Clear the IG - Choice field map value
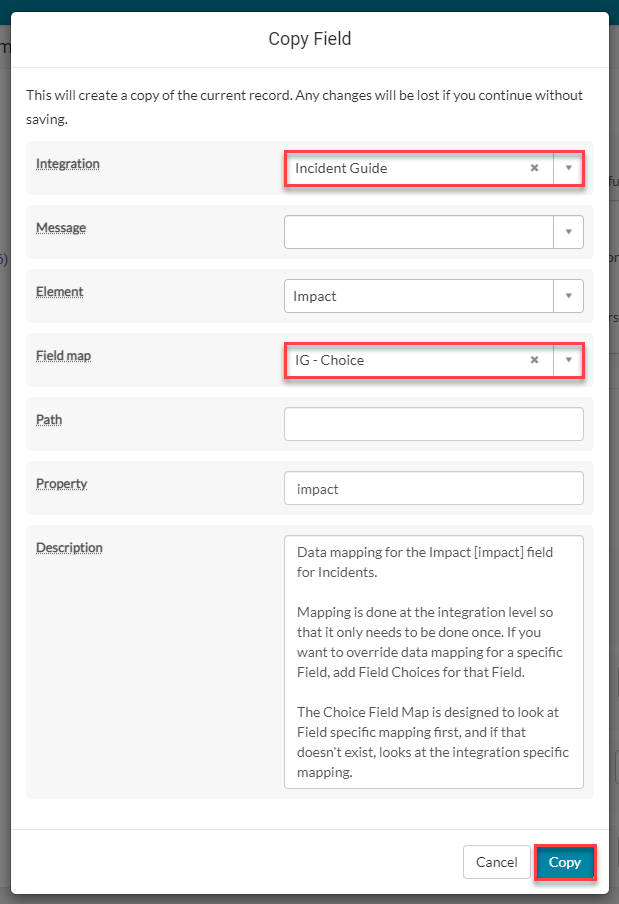Screen dimensions: 619x904 [534, 360]
